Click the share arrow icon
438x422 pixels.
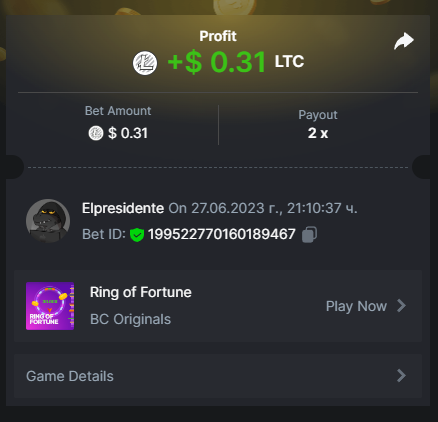coord(404,41)
